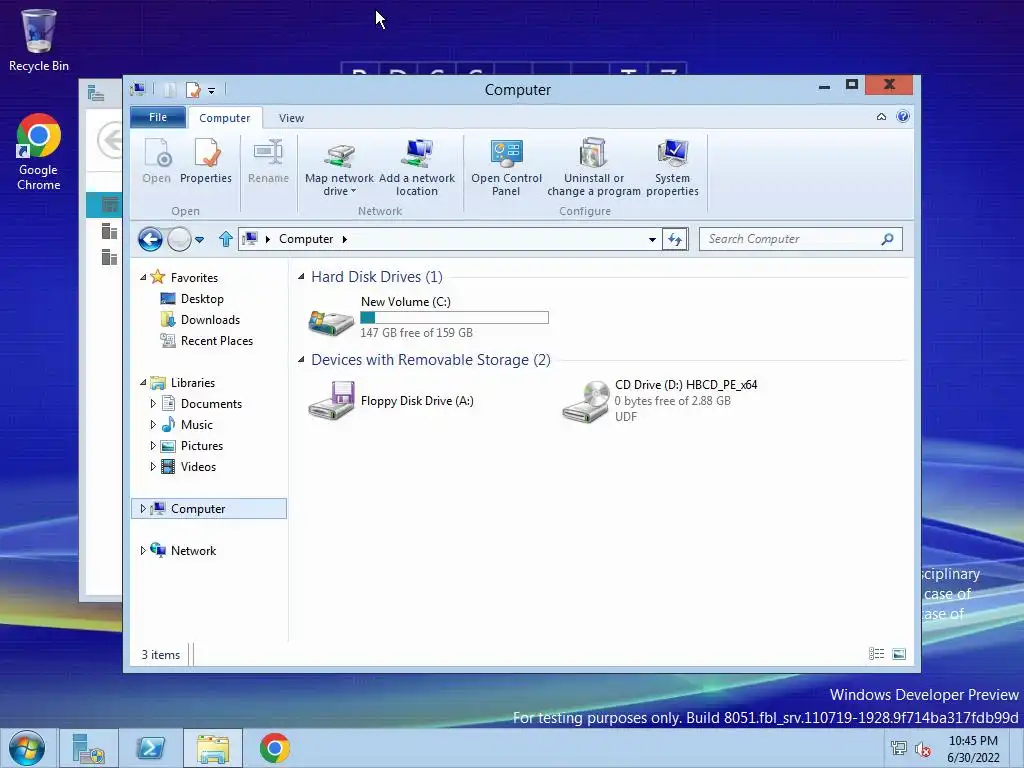
Task: Open Recycle Bin on desktop
Action: click(39, 40)
